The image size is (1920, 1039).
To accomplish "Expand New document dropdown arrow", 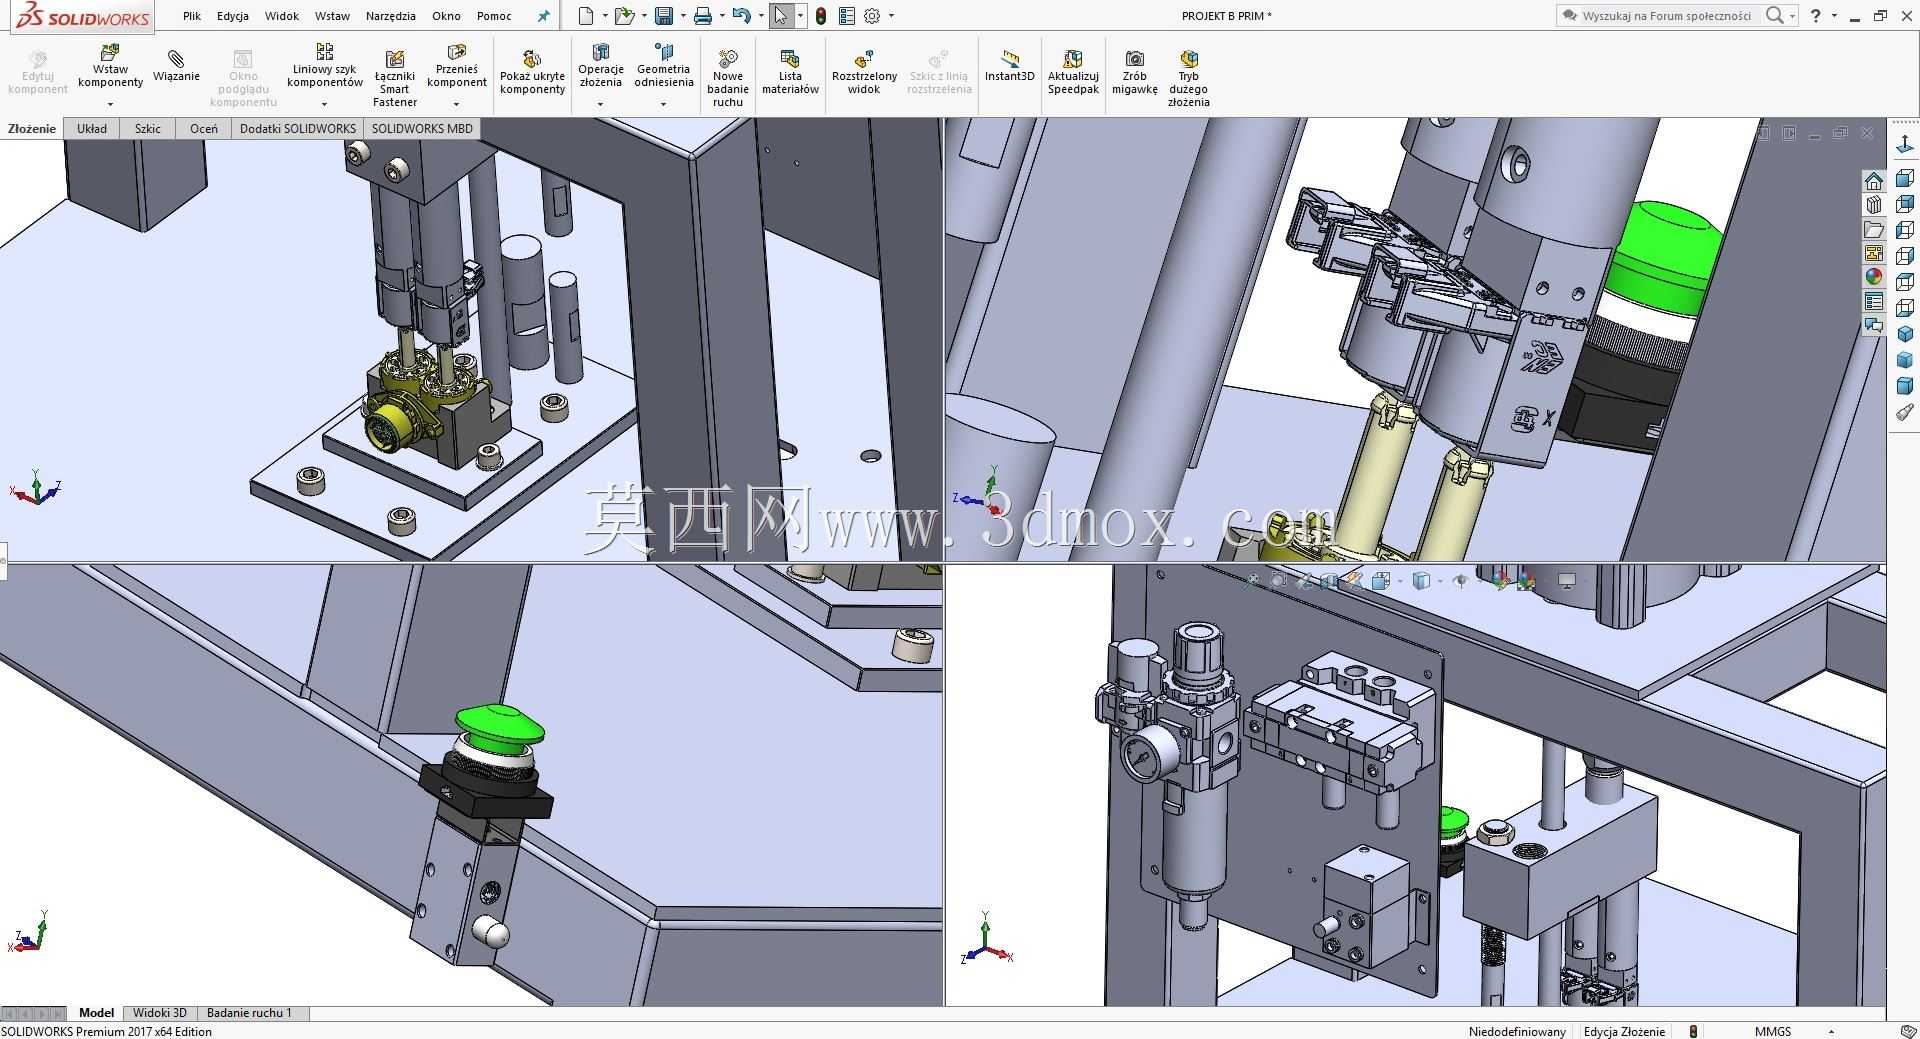I will coord(604,16).
